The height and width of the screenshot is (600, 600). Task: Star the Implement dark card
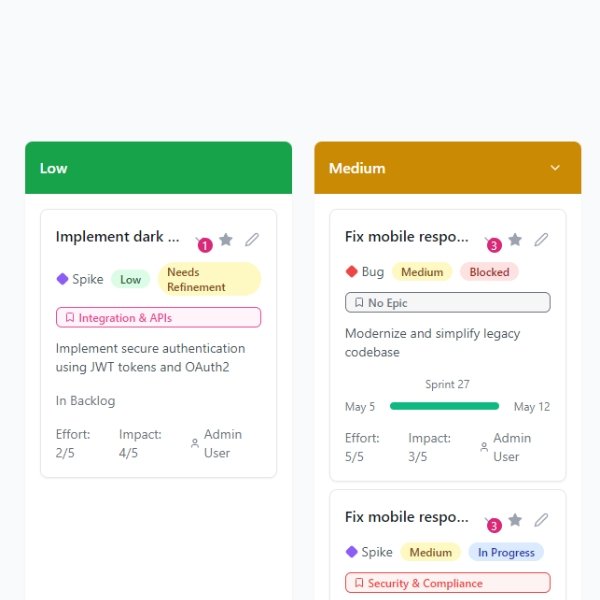coord(226,240)
